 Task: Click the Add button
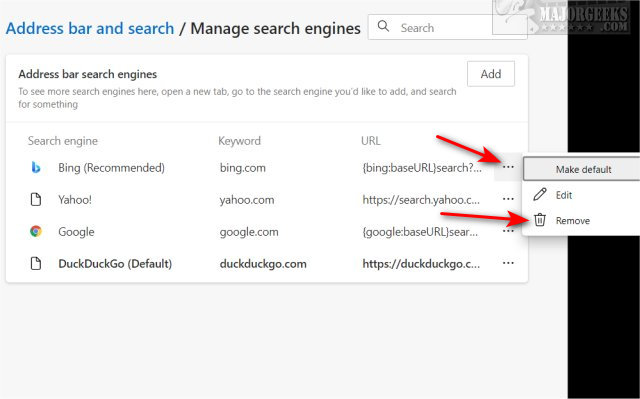(x=491, y=74)
